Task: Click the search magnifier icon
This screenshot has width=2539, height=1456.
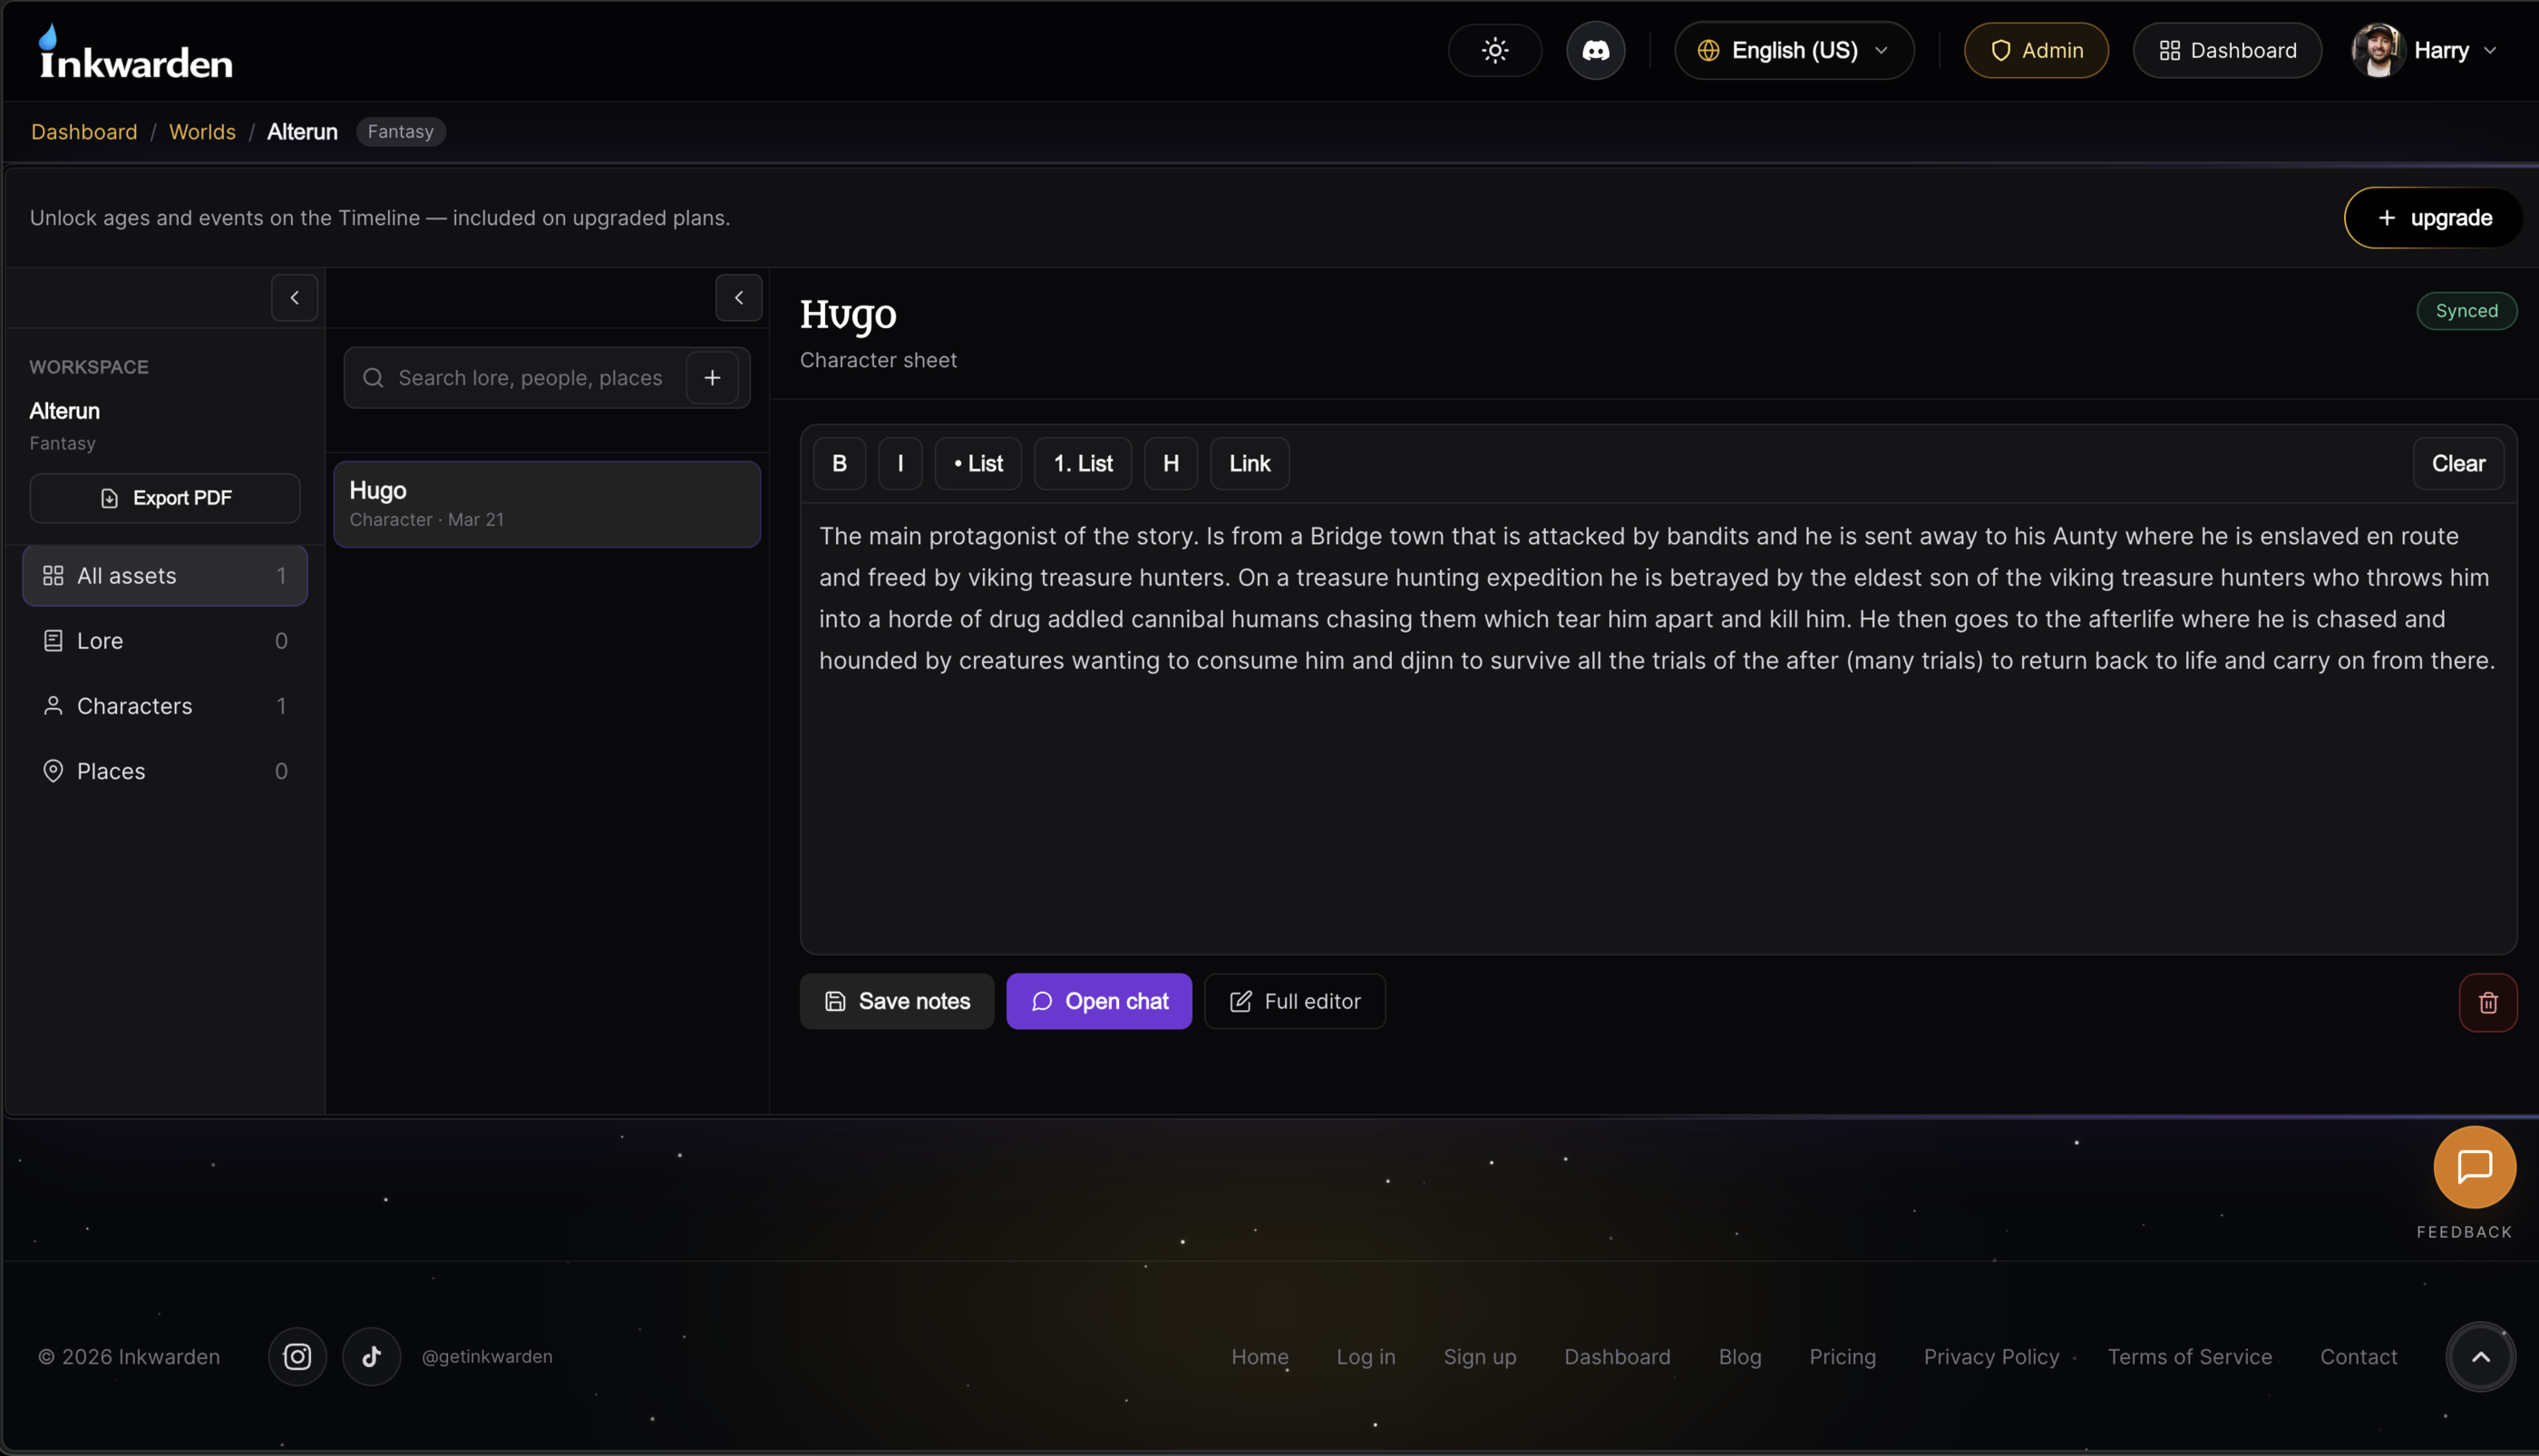Action: tap(373, 378)
